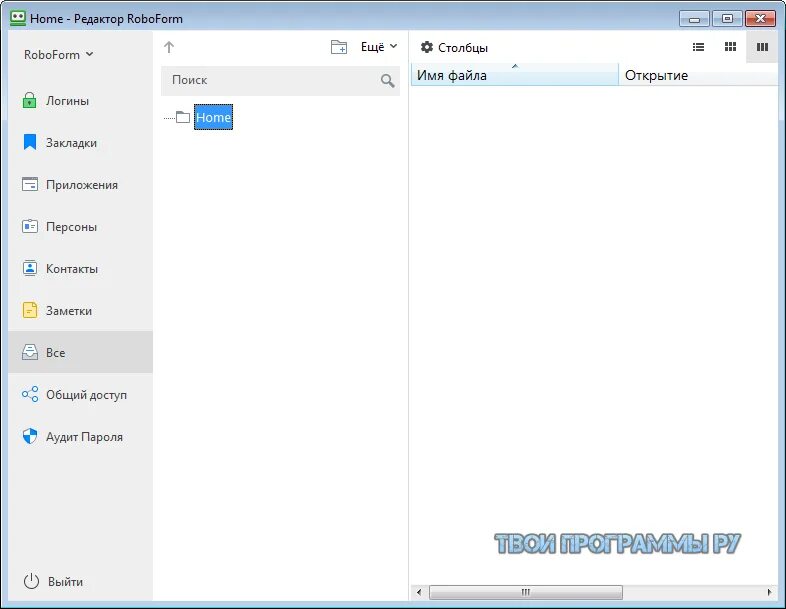This screenshot has height=609, width=786.
Task: Minimize the RoboForm editor window
Action: point(694,19)
